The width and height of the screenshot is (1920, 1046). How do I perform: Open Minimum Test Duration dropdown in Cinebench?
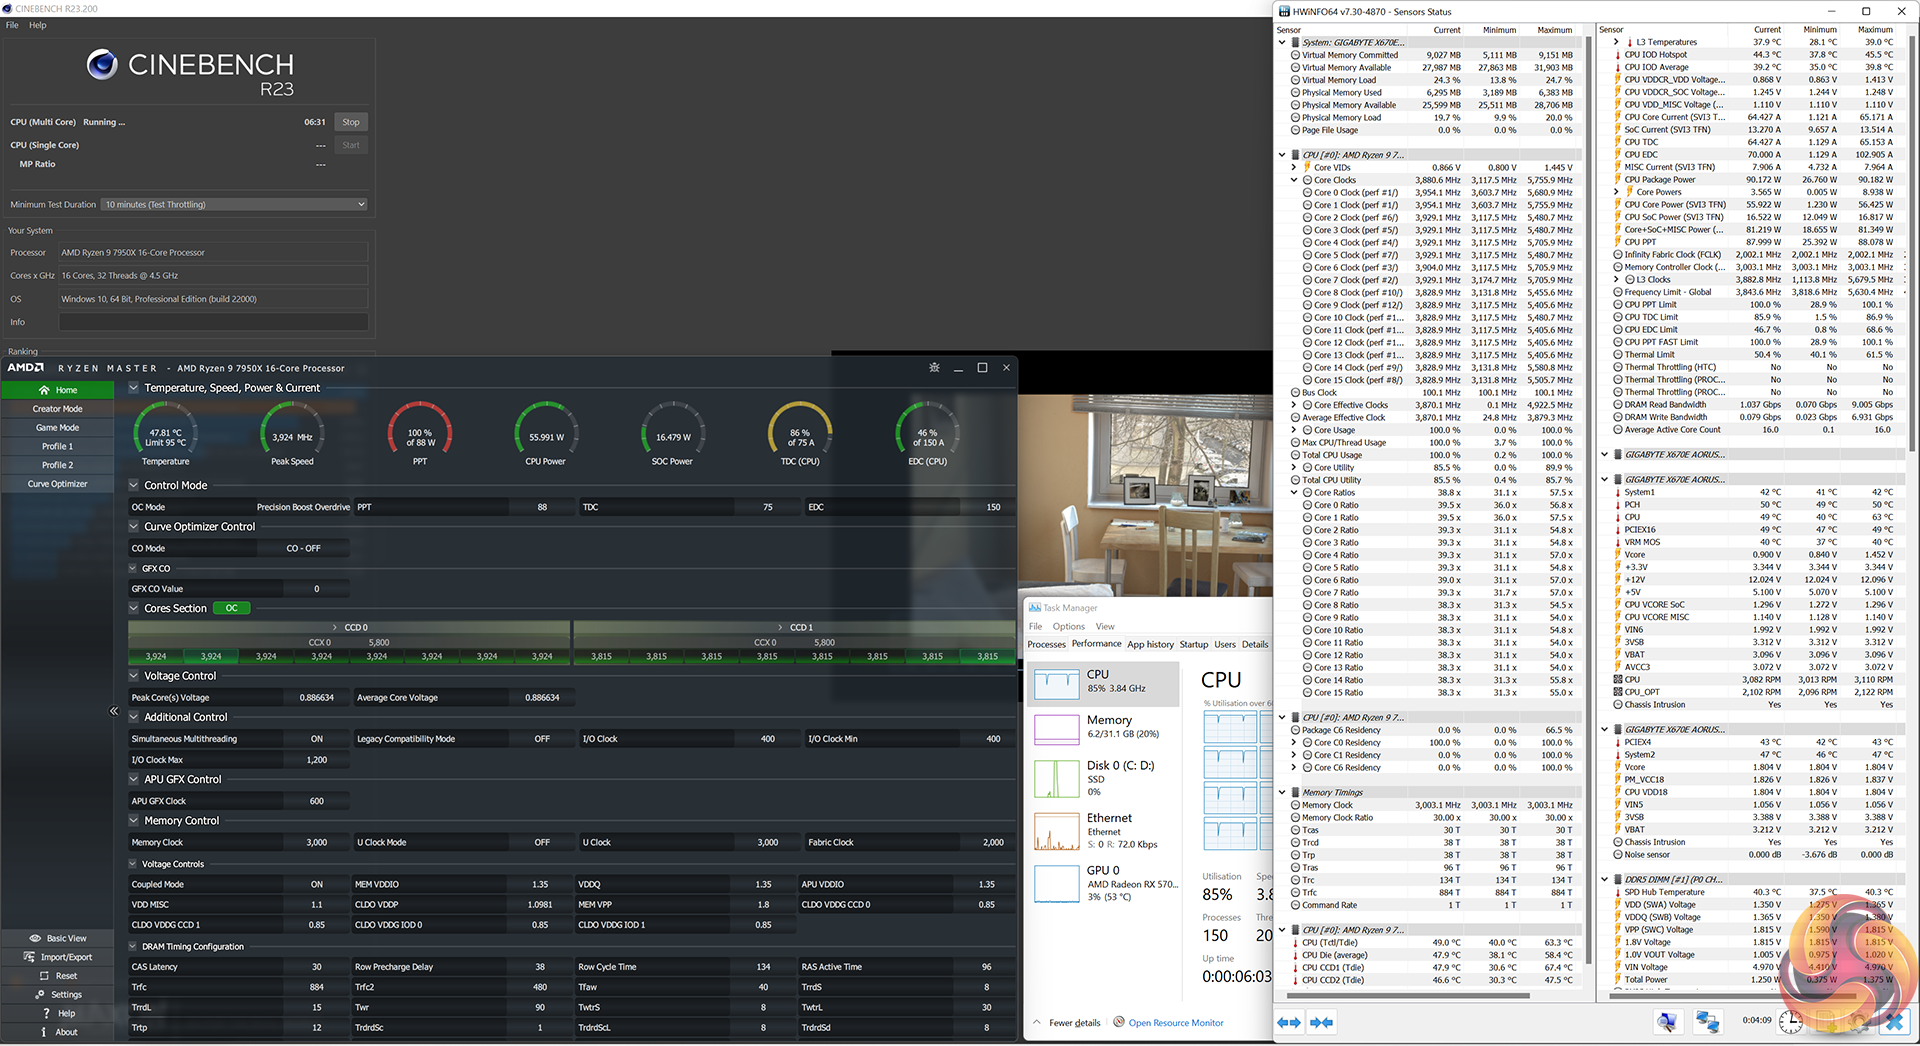[235, 204]
